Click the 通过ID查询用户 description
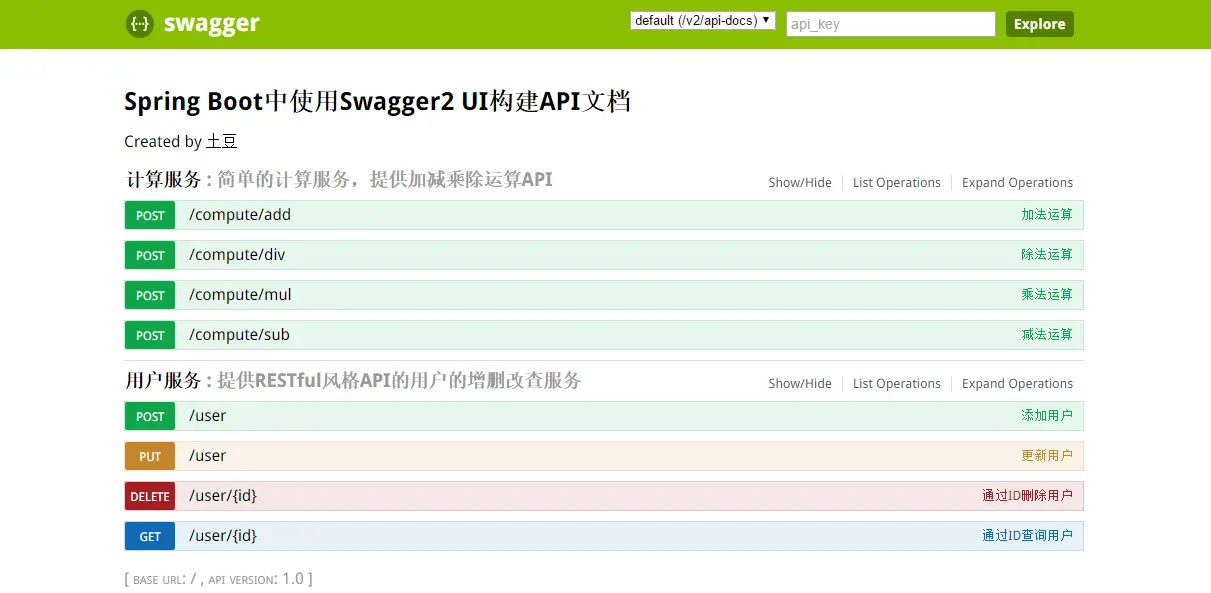This screenshot has width=1211, height=593. pyautogui.click(x=1027, y=536)
